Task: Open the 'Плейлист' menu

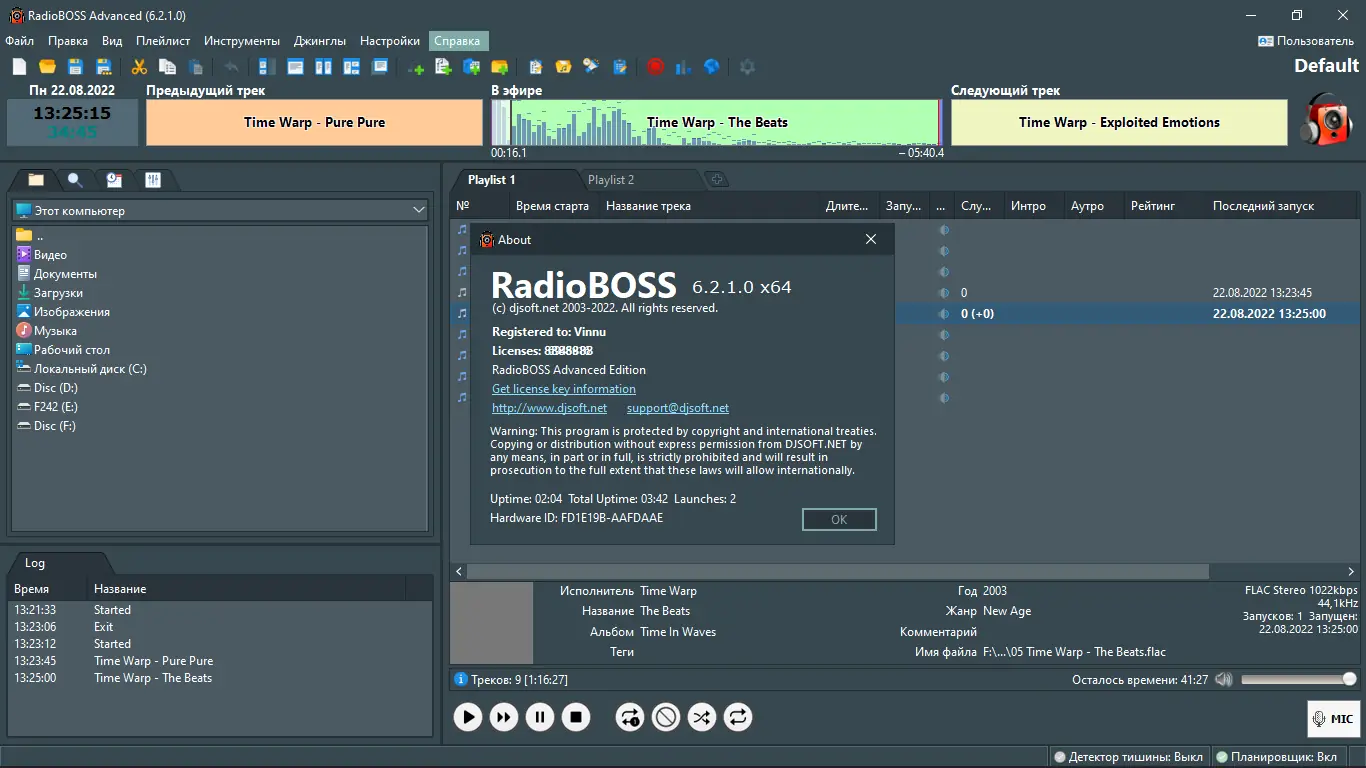Action: point(163,41)
